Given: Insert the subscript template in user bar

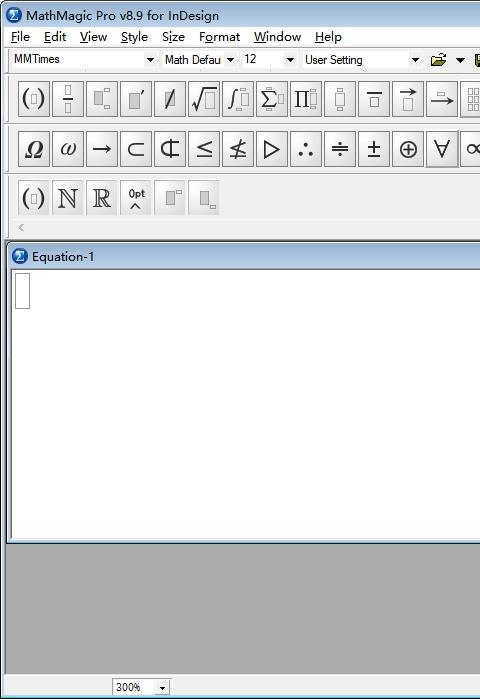Looking at the screenshot, I should tap(204, 198).
